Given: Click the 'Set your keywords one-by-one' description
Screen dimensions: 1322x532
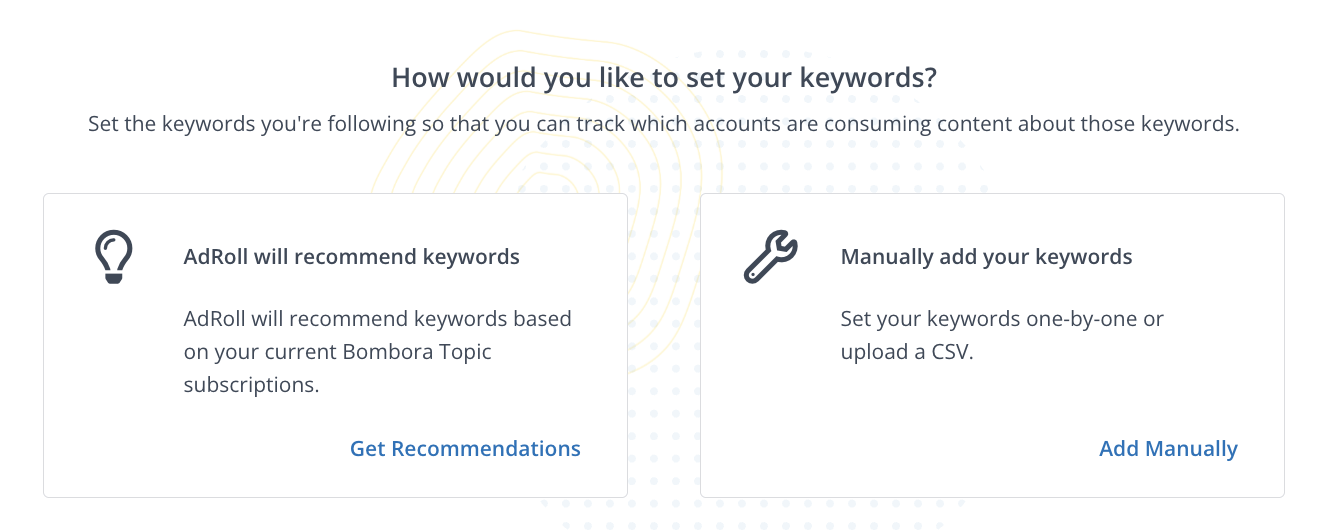Looking at the screenshot, I should pos(1002,319).
